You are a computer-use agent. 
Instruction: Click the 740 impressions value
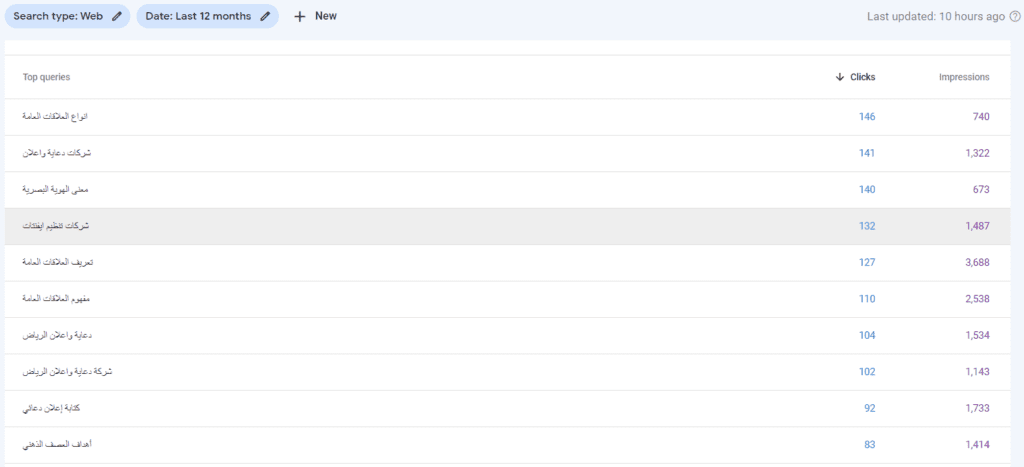(x=981, y=116)
